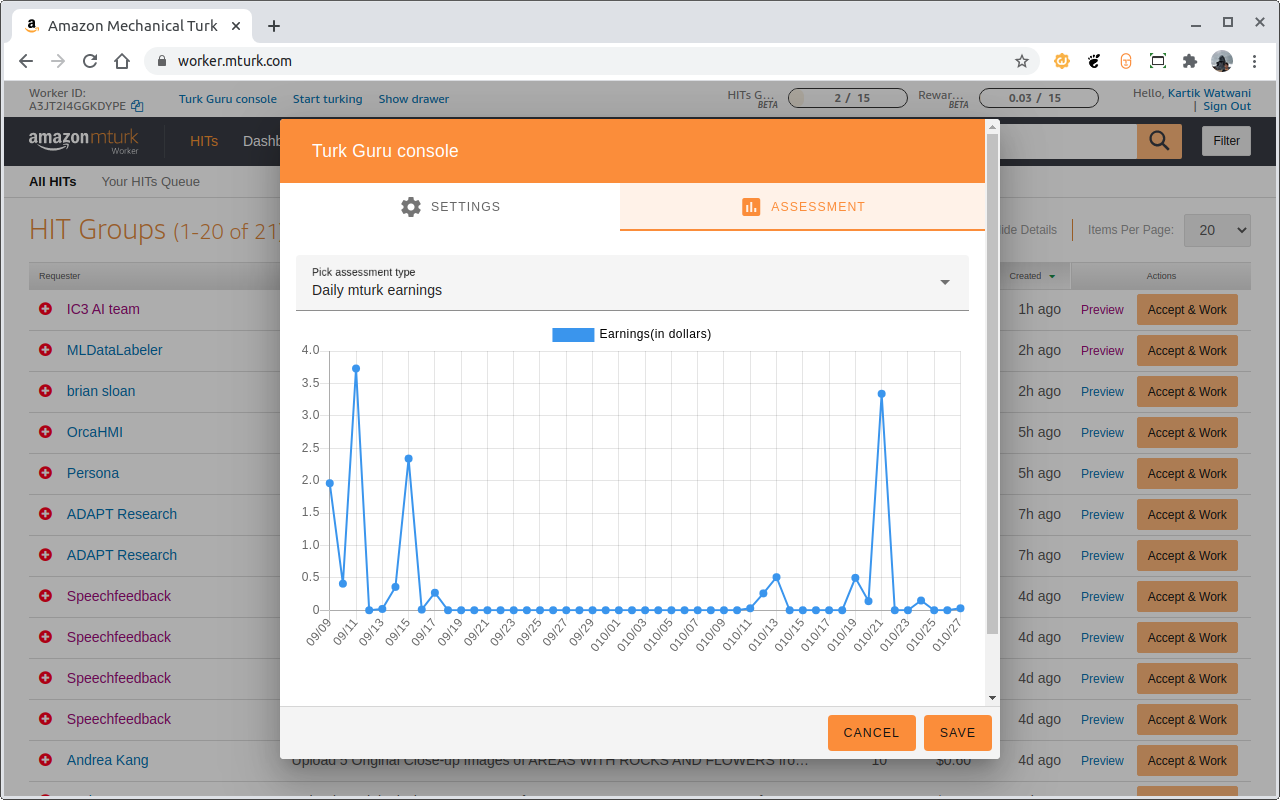Click the Requester column header
1280x800 pixels.
tap(60, 276)
